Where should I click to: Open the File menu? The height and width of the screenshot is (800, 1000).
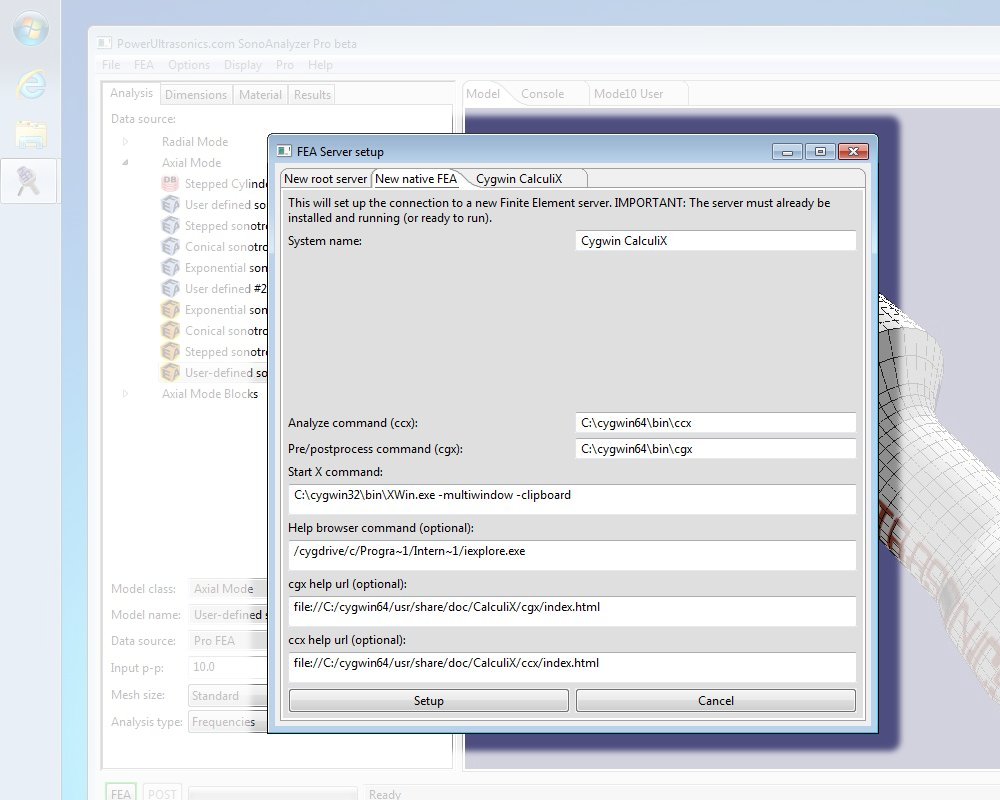[x=111, y=65]
